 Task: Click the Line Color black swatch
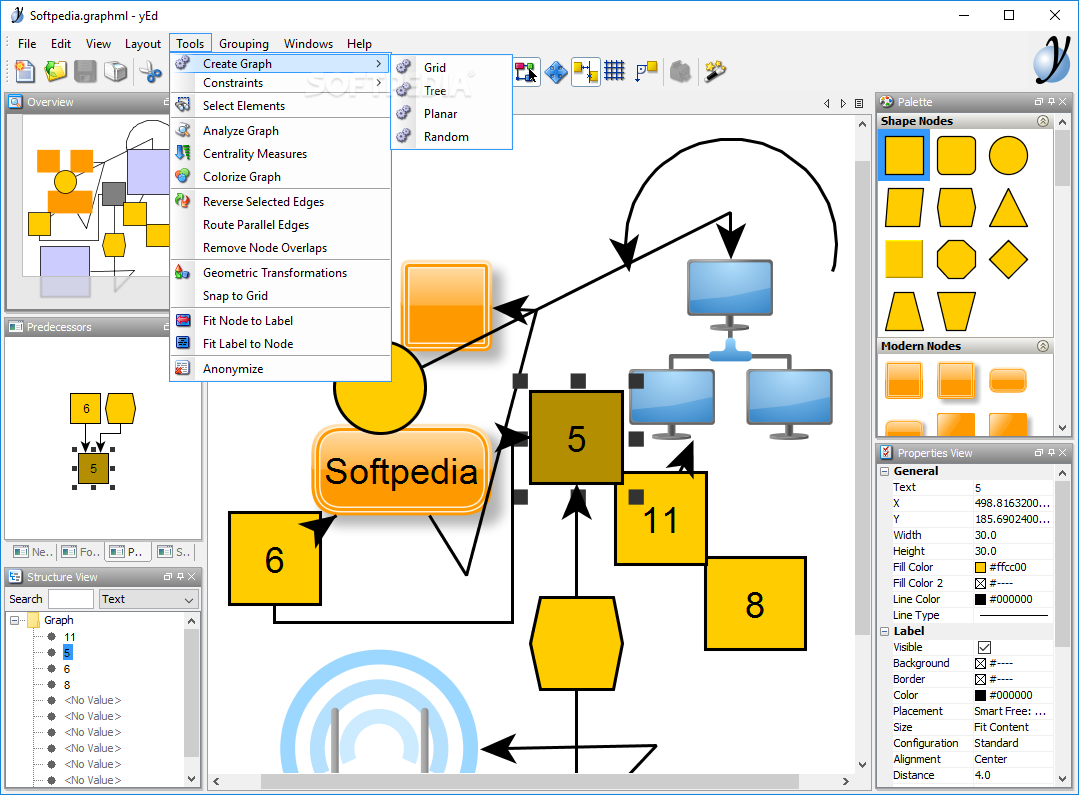pos(981,600)
